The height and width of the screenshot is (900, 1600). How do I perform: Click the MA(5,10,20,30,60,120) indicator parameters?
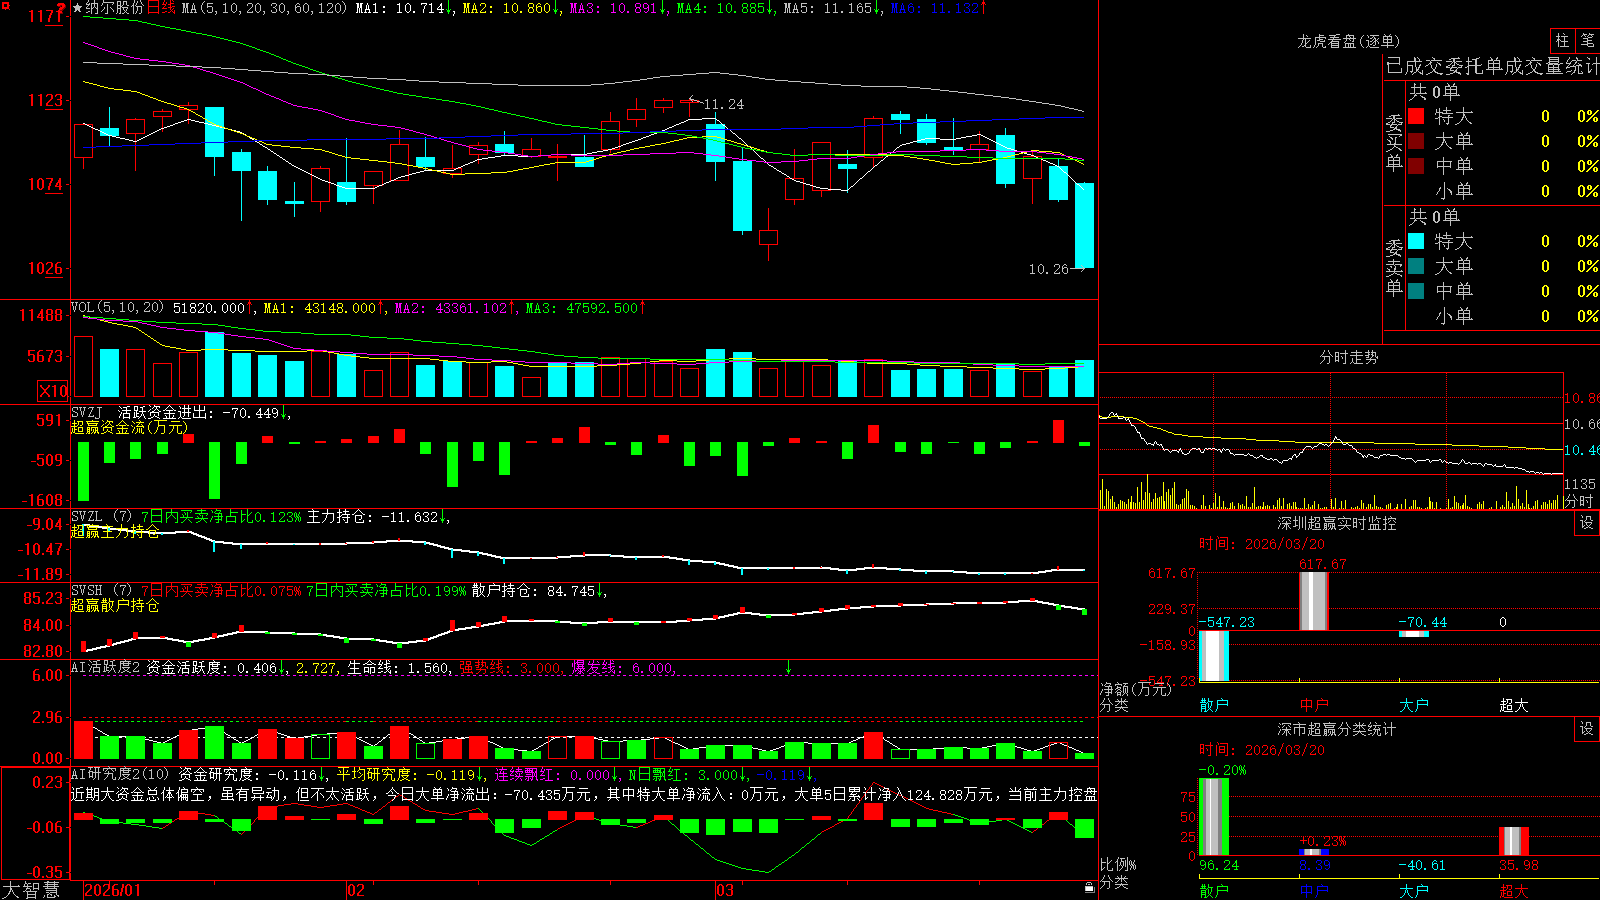click(264, 8)
